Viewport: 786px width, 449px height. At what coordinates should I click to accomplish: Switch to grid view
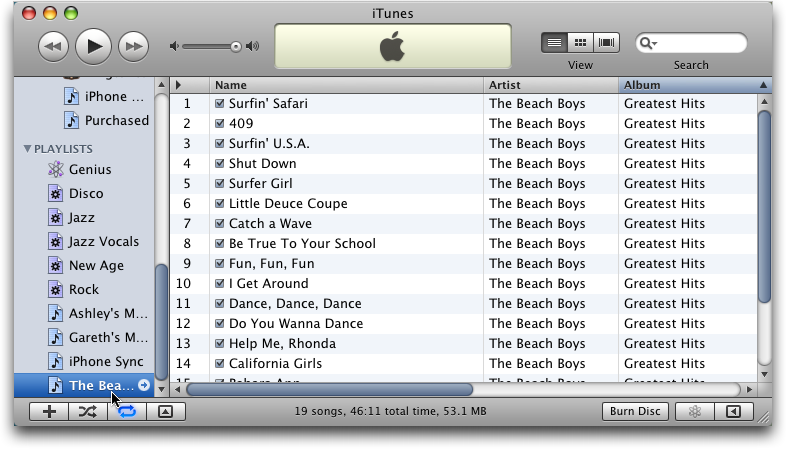pos(580,43)
